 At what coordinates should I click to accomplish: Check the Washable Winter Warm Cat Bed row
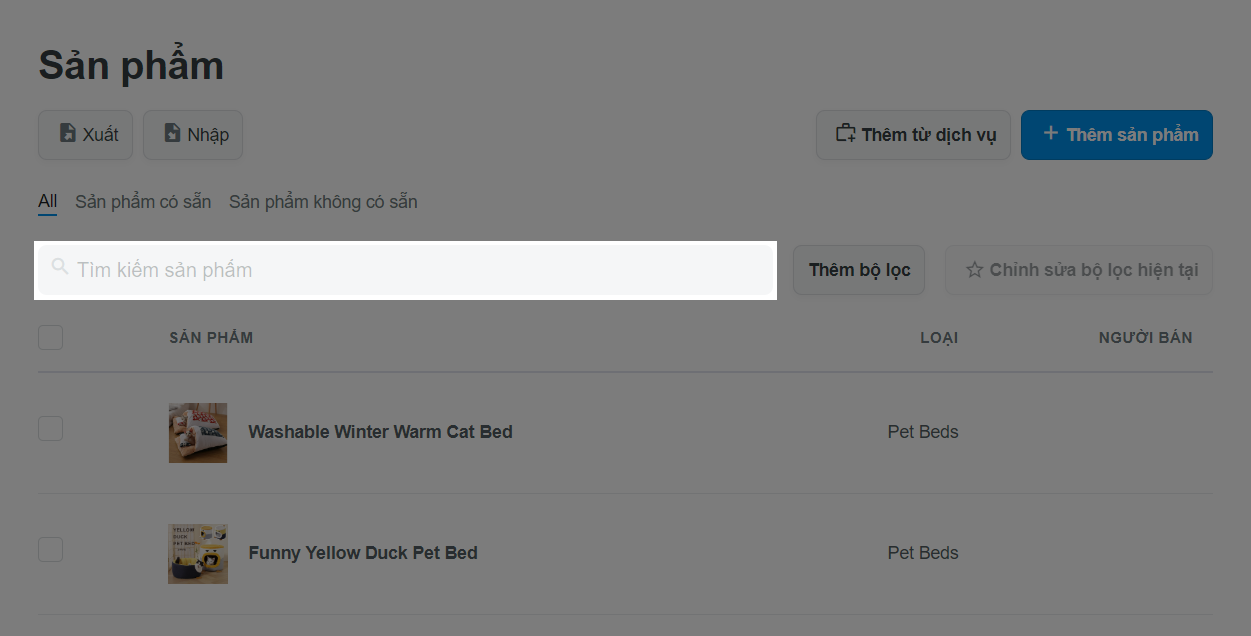(x=50, y=428)
